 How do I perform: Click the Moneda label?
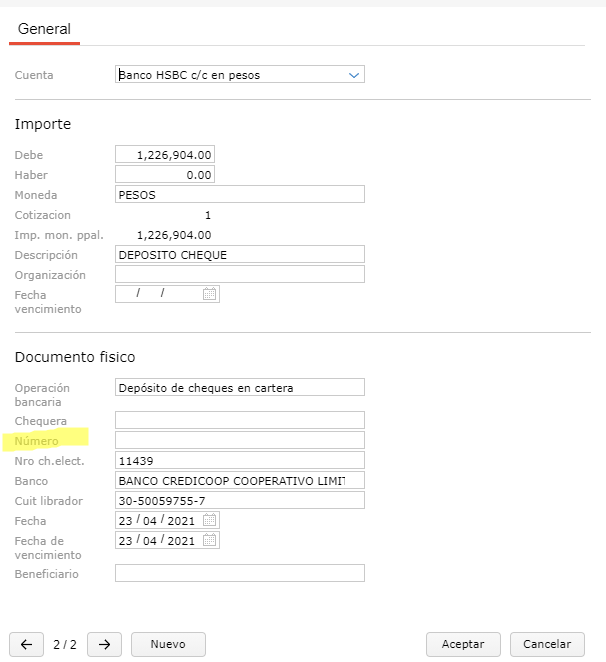pos(36,195)
